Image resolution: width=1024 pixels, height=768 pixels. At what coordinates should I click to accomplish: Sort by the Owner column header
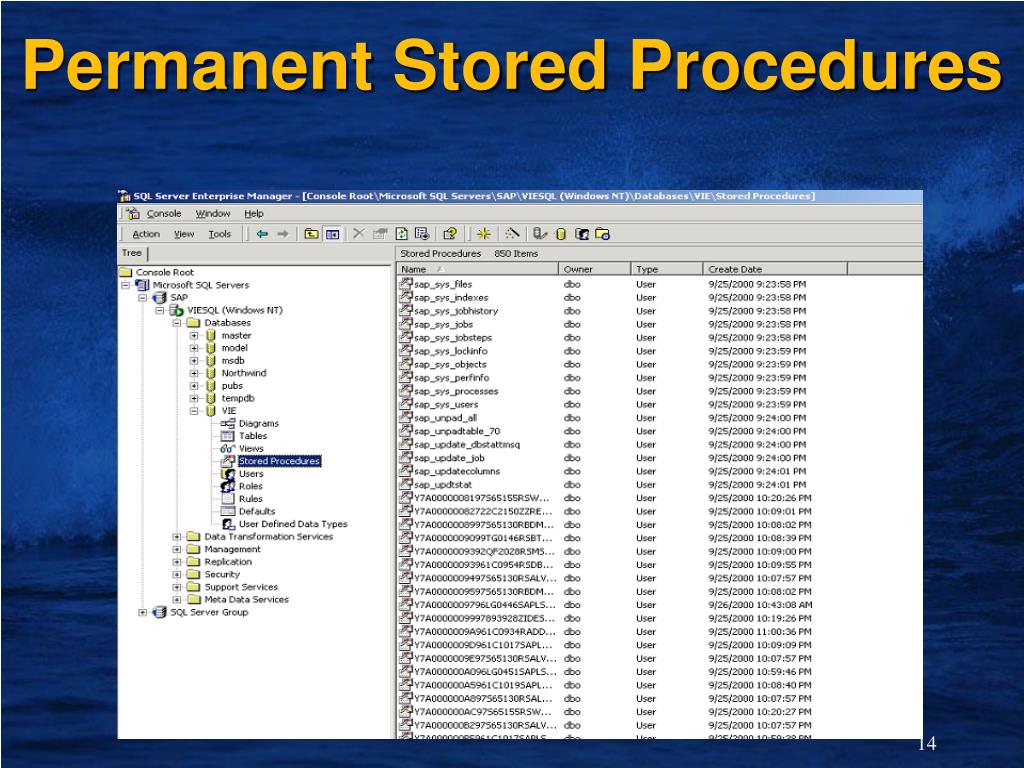click(595, 269)
